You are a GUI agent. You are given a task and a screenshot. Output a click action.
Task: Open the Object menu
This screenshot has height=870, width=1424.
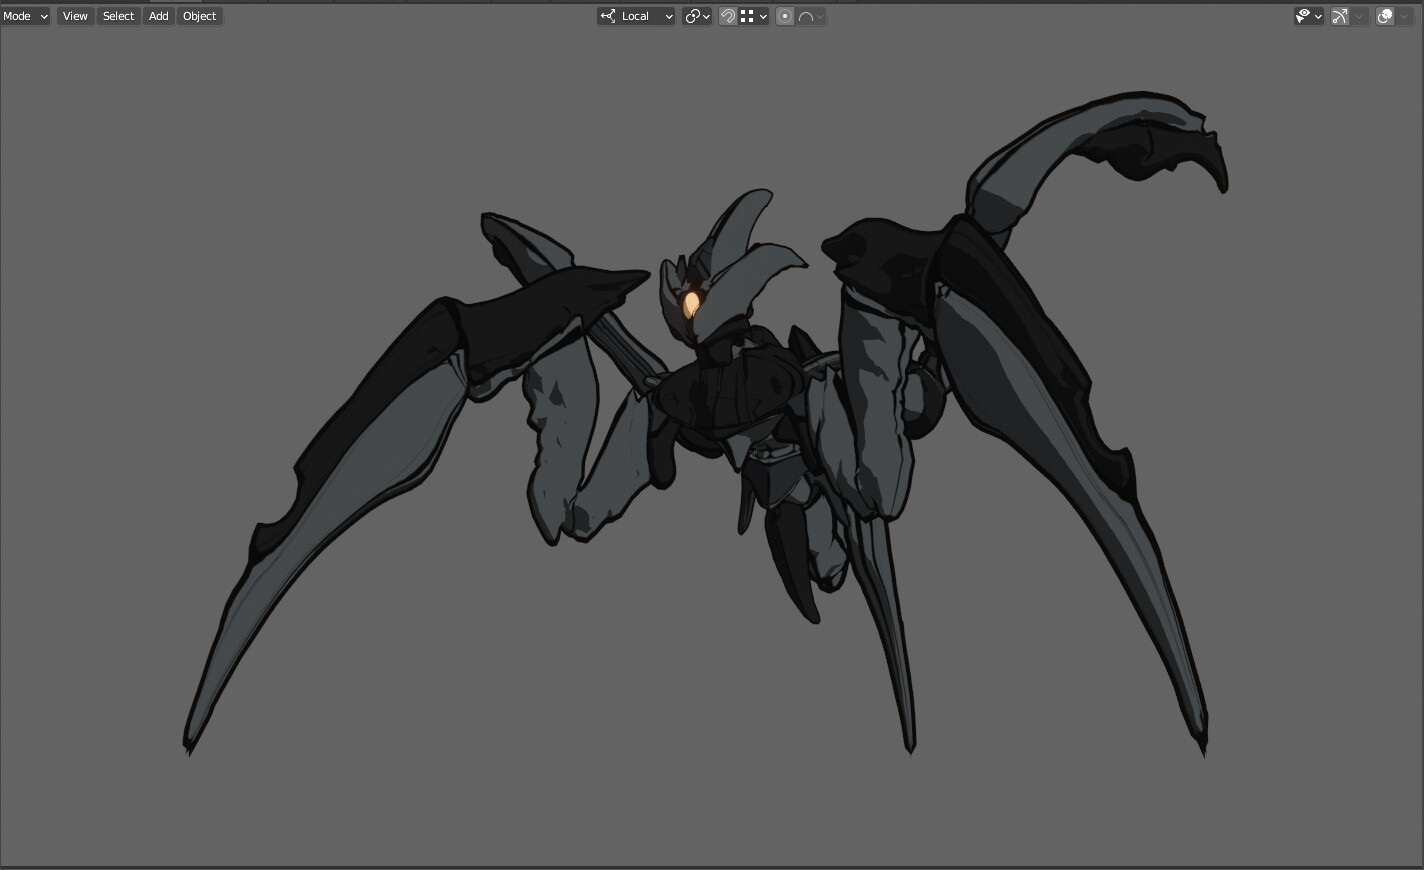(199, 16)
